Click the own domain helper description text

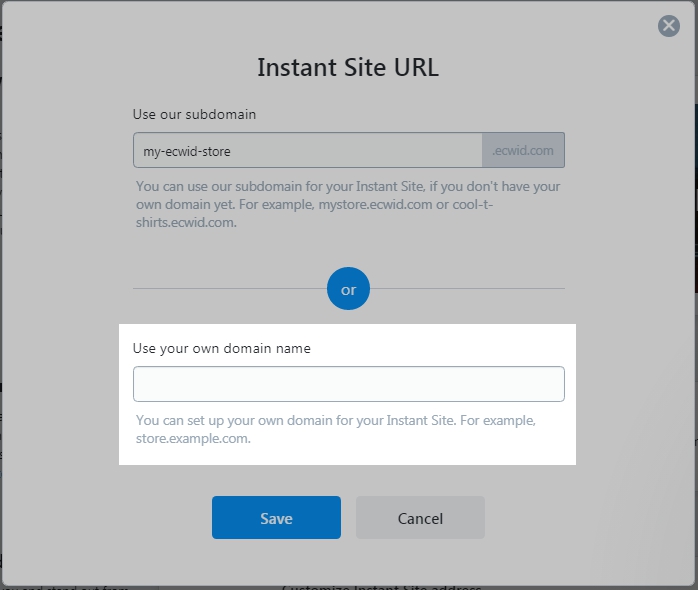click(336, 429)
